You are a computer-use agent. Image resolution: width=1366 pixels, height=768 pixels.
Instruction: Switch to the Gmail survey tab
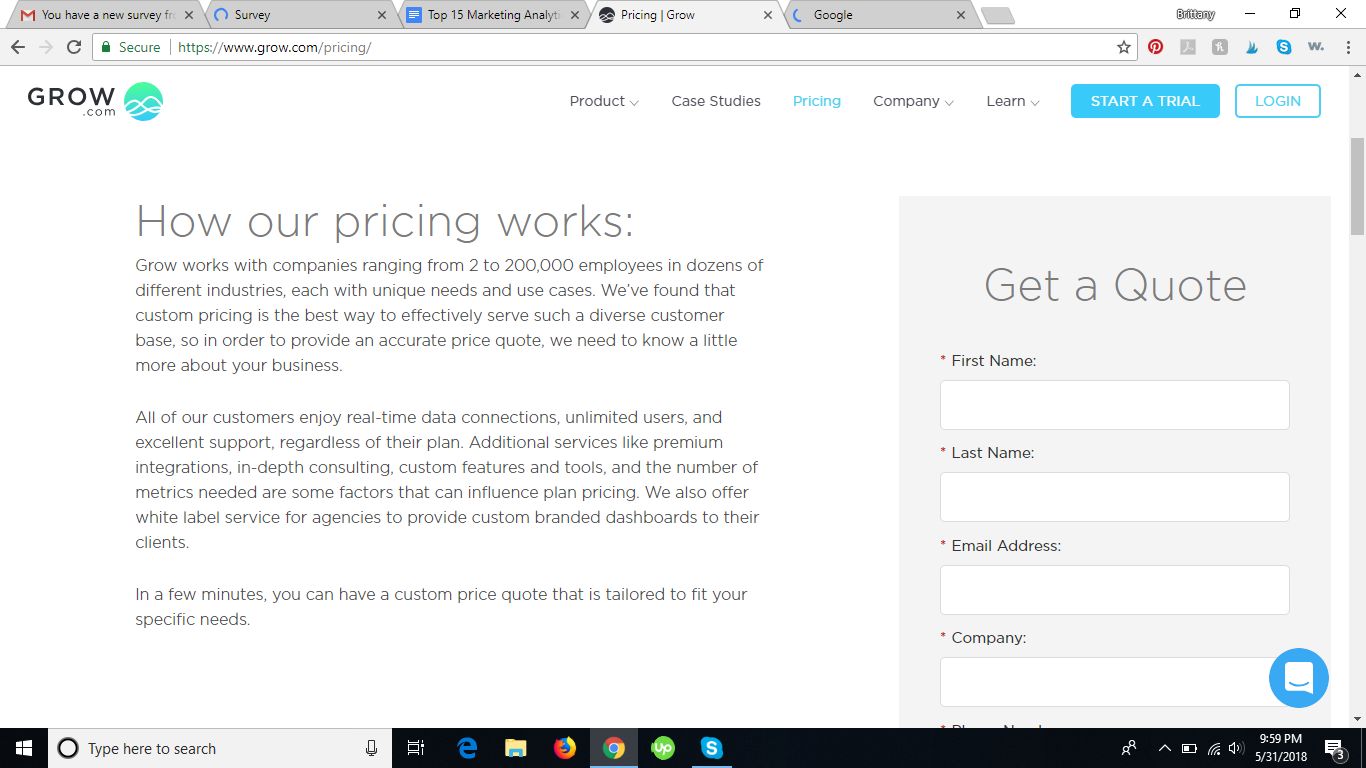coord(104,15)
